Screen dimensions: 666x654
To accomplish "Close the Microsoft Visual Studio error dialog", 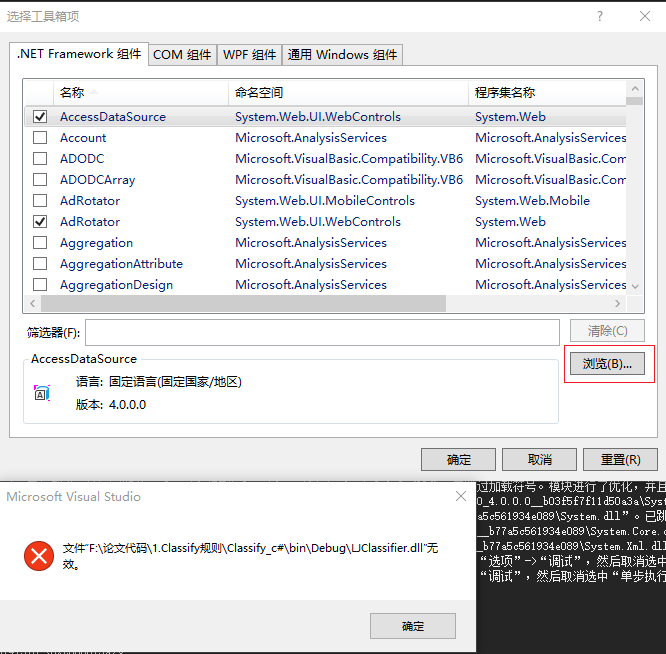I will coord(461,496).
